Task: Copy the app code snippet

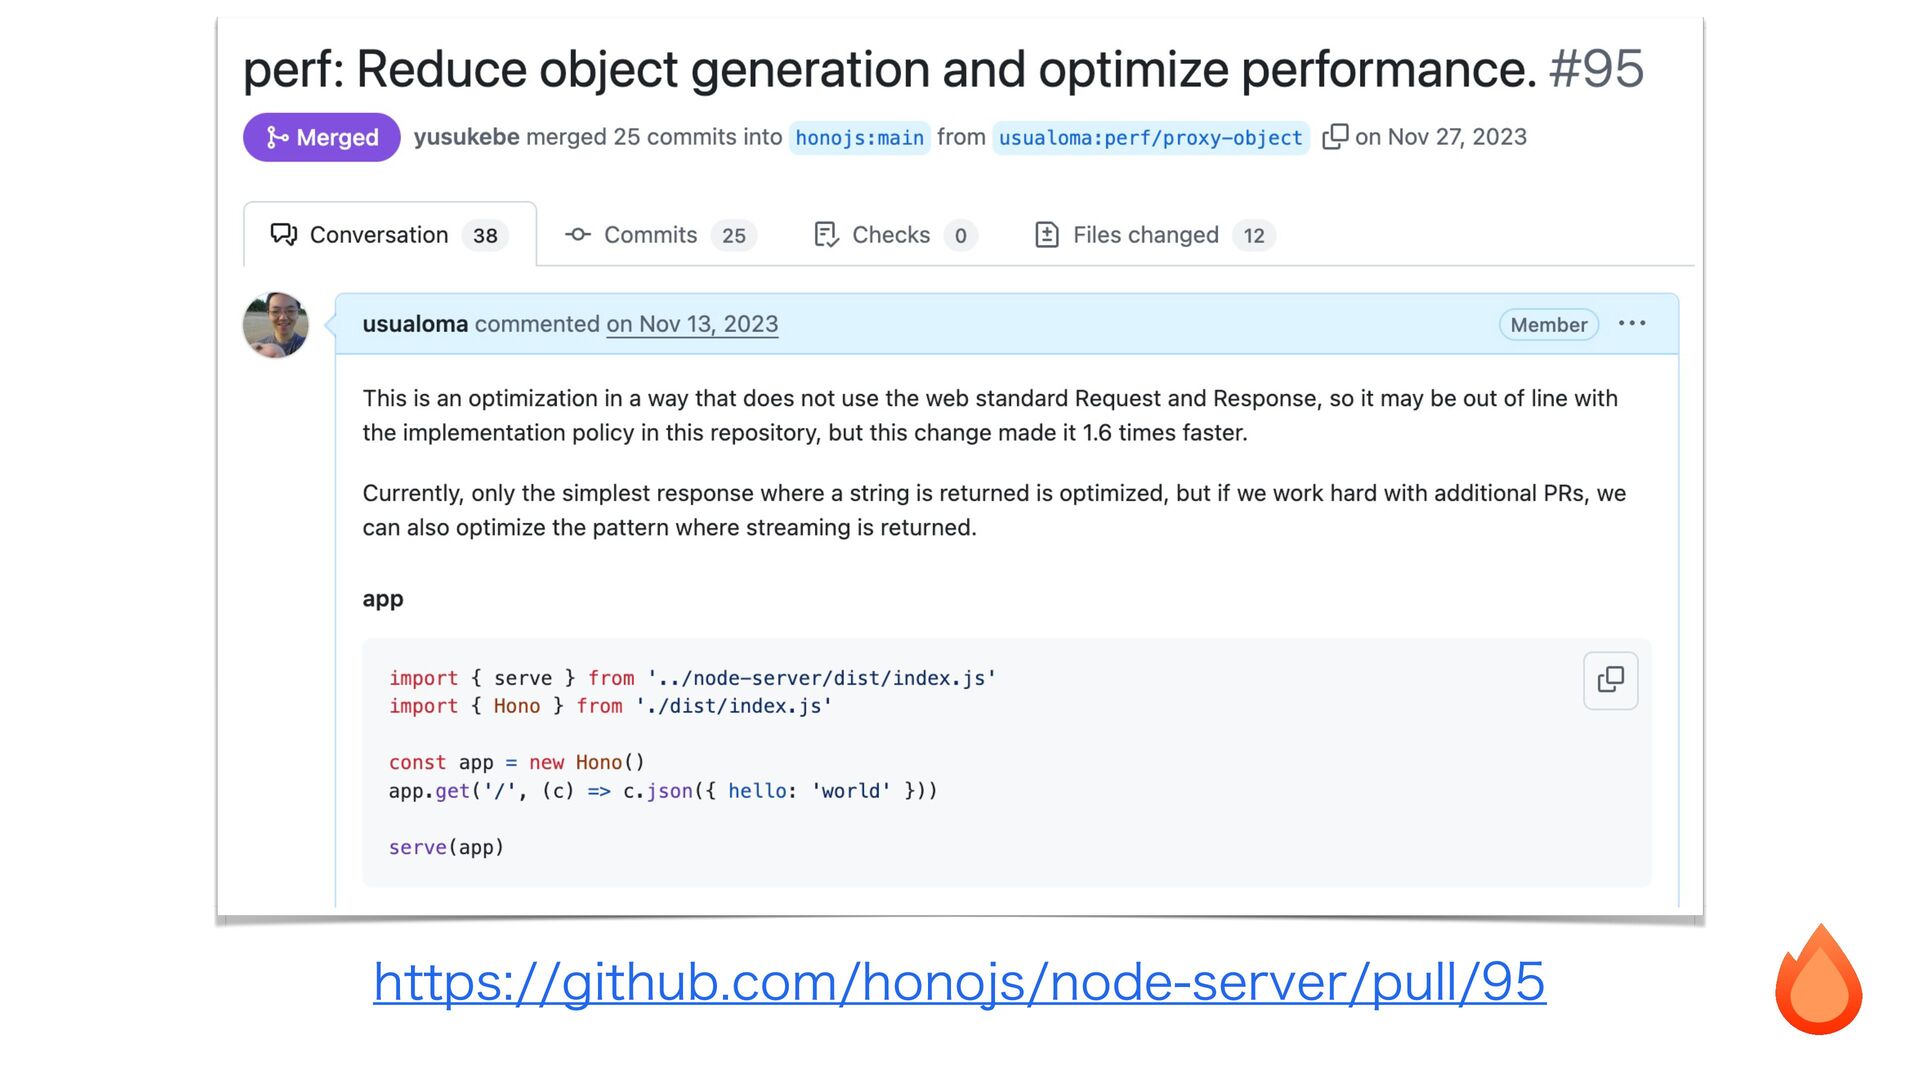Action: (1610, 680)
